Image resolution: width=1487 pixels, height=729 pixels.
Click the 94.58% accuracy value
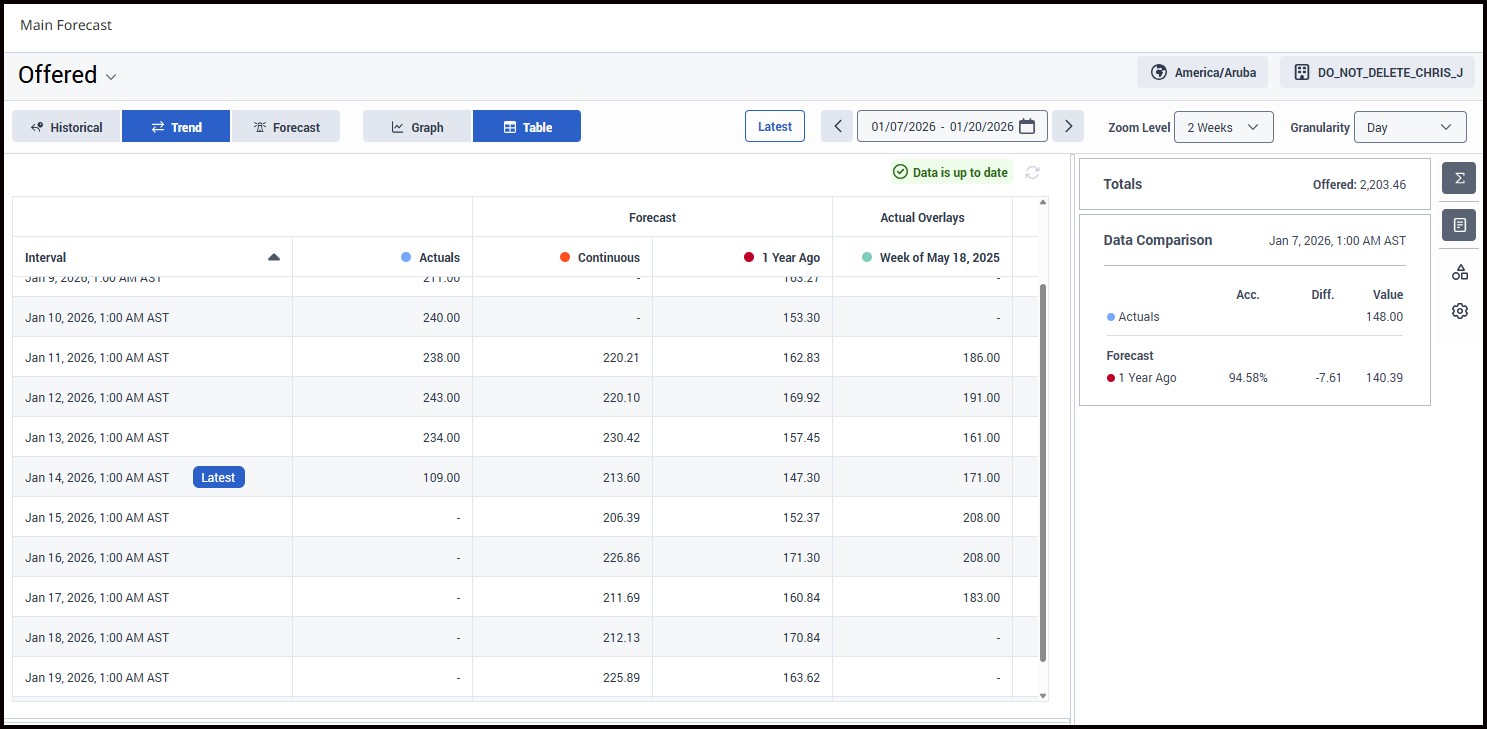point(1248,378)
